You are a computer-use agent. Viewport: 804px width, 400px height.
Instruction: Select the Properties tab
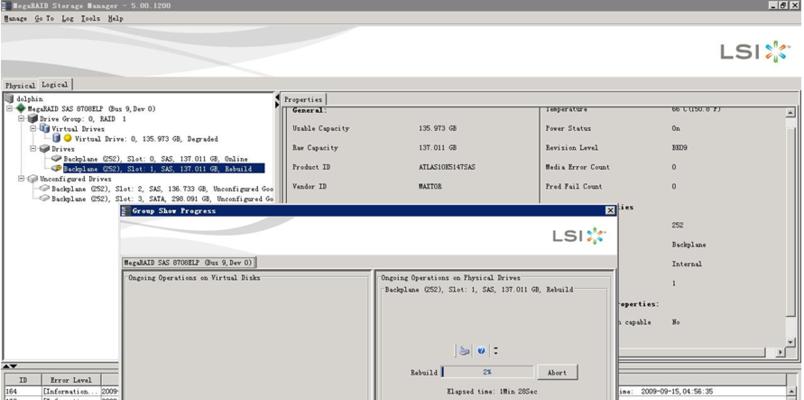(304, 99)
